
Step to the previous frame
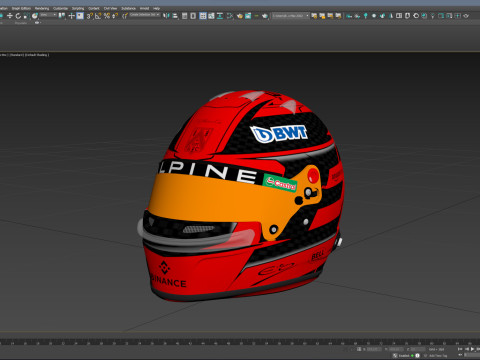pos(467,349)
